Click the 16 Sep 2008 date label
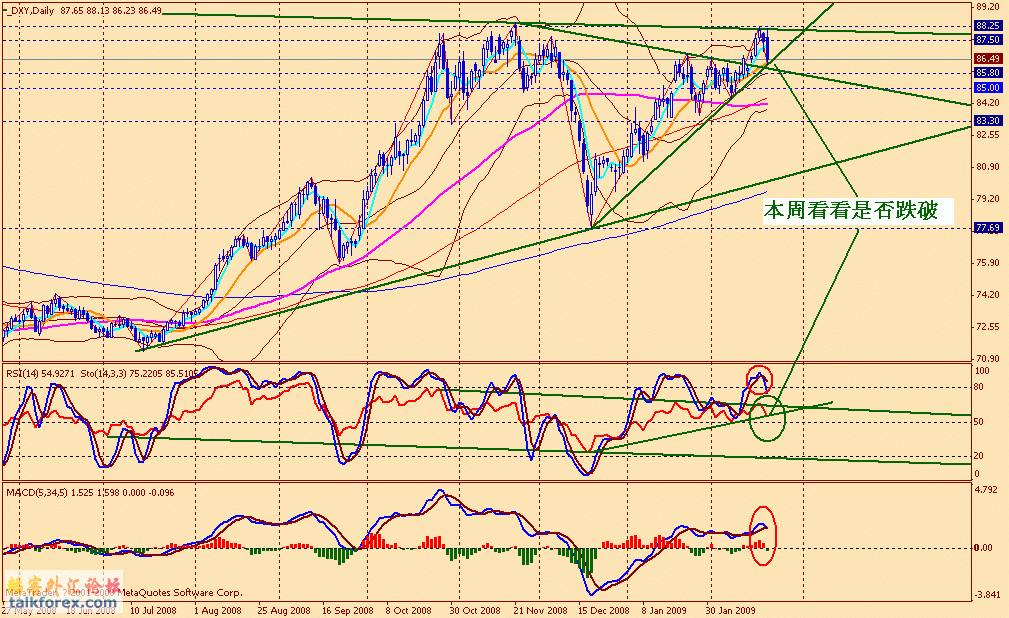This screenshot has width=1009, height=618. tap(347, 610)
